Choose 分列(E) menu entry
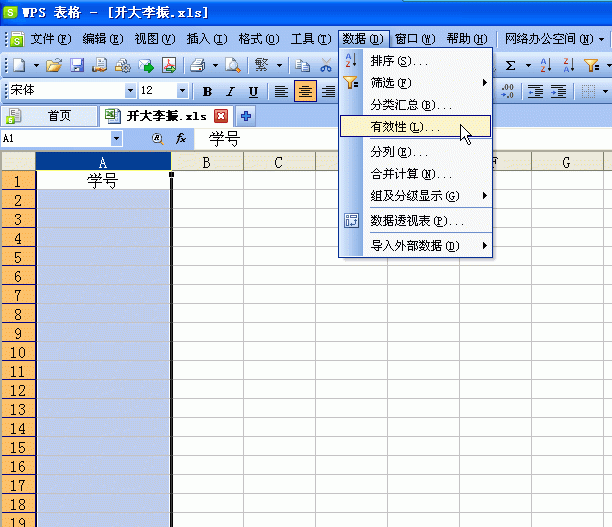The height and width of the screenshot is (527, 612). pos(415,152)
